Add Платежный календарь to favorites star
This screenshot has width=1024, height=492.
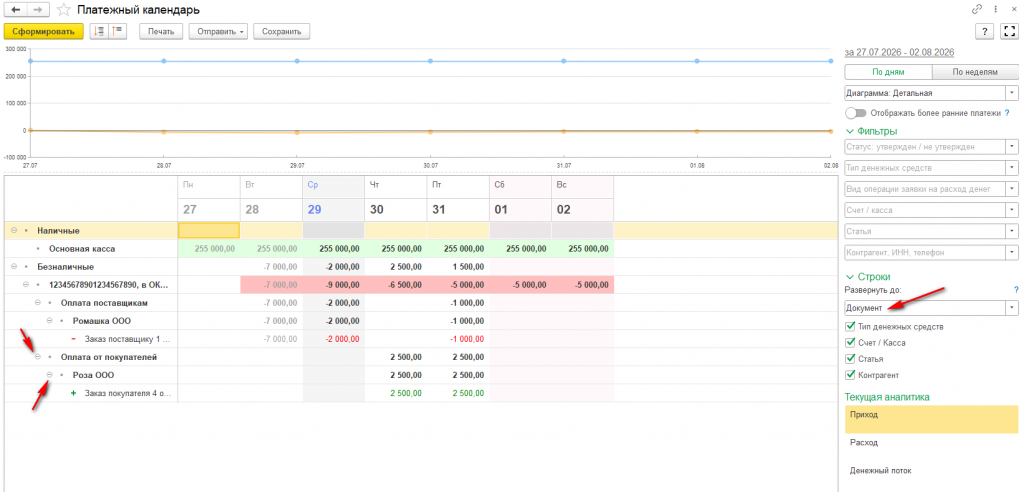(x=63, y=10)
